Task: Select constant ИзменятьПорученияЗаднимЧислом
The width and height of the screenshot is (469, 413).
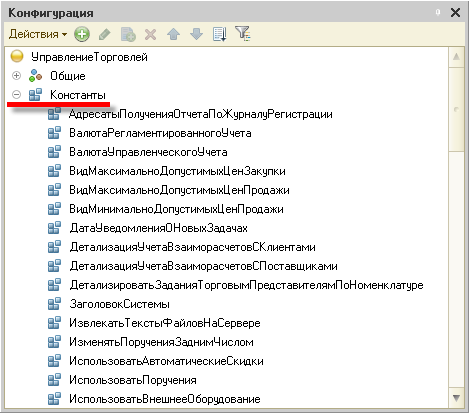Action: pos(161,342)
